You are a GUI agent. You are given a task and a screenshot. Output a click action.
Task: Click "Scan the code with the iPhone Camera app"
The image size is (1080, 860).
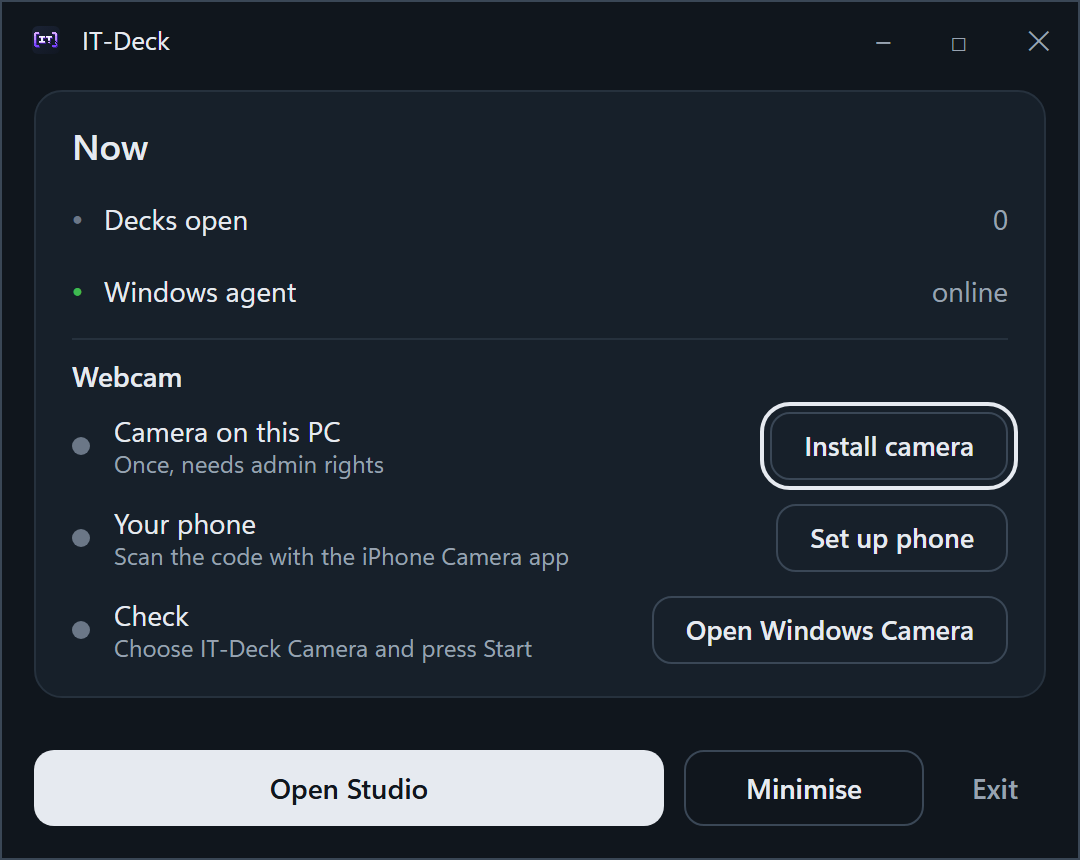(x=341, y=557)
